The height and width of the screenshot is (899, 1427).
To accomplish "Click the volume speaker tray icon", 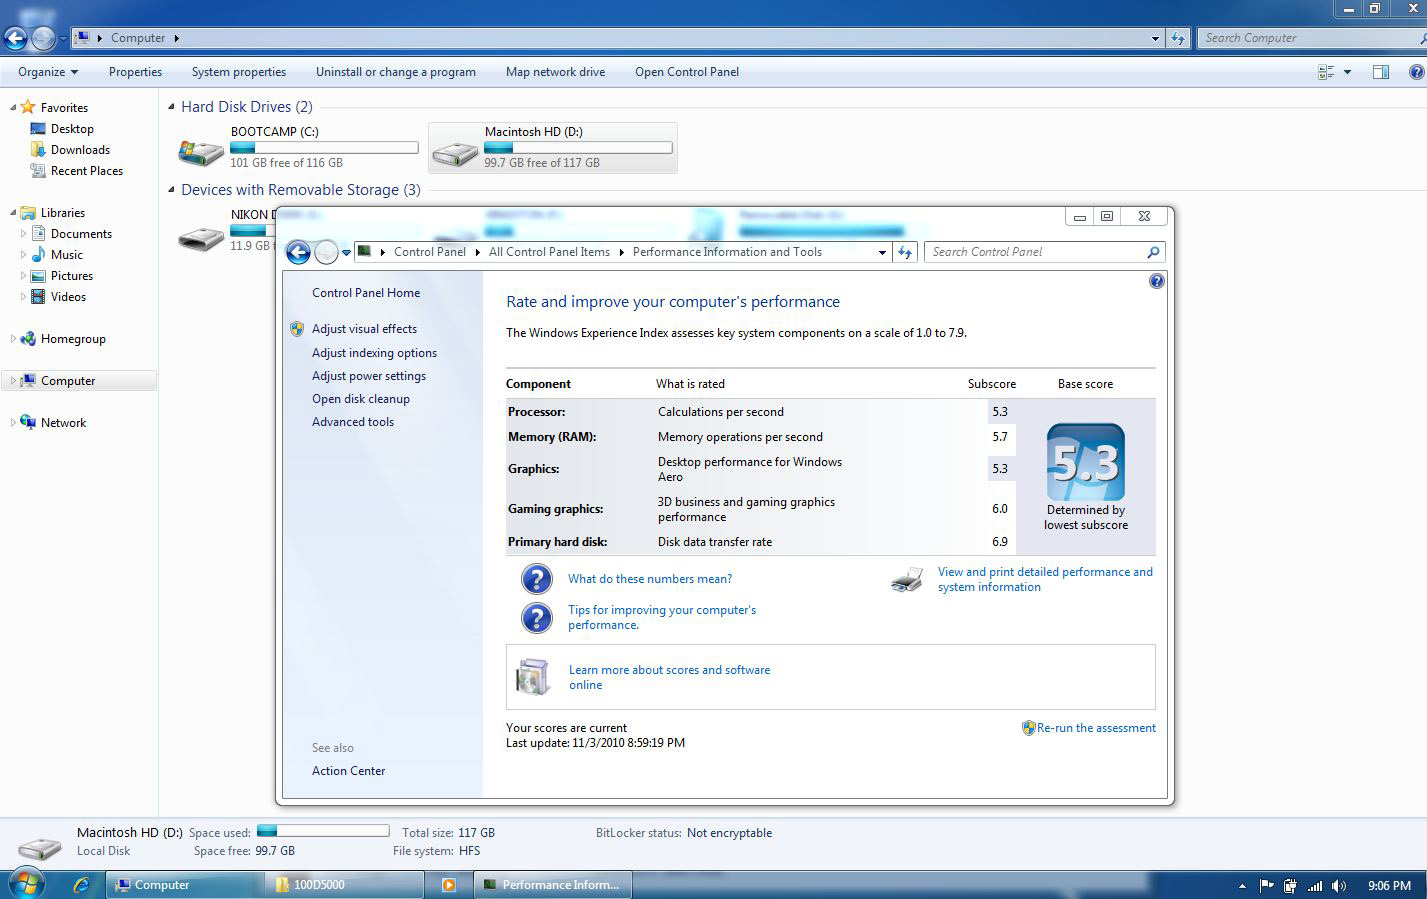I will pos(1339,885).
